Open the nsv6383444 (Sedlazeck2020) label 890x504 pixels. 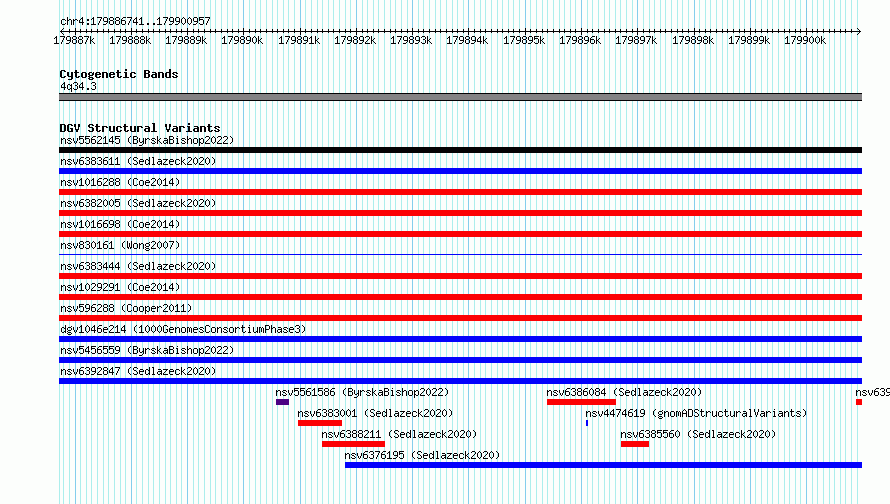(138, 266)
